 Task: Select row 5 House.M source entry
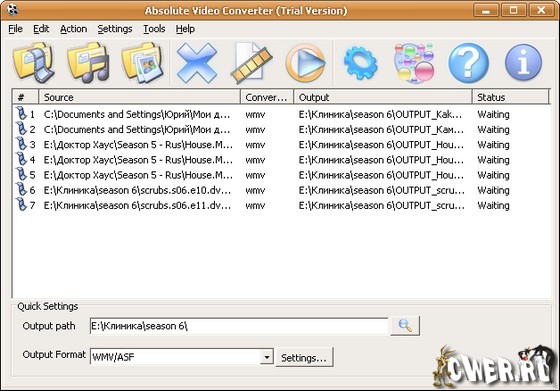138,175
